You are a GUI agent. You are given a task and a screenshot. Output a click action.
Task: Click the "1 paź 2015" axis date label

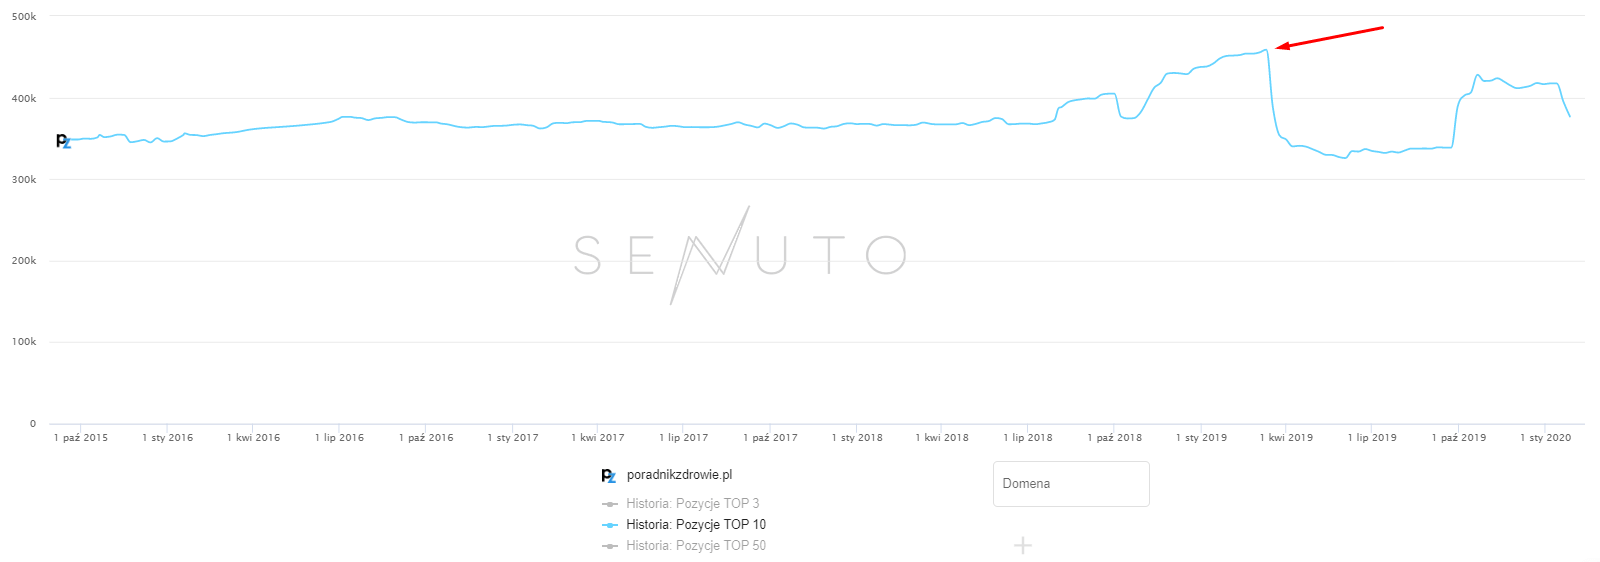(x=81, y=438)
